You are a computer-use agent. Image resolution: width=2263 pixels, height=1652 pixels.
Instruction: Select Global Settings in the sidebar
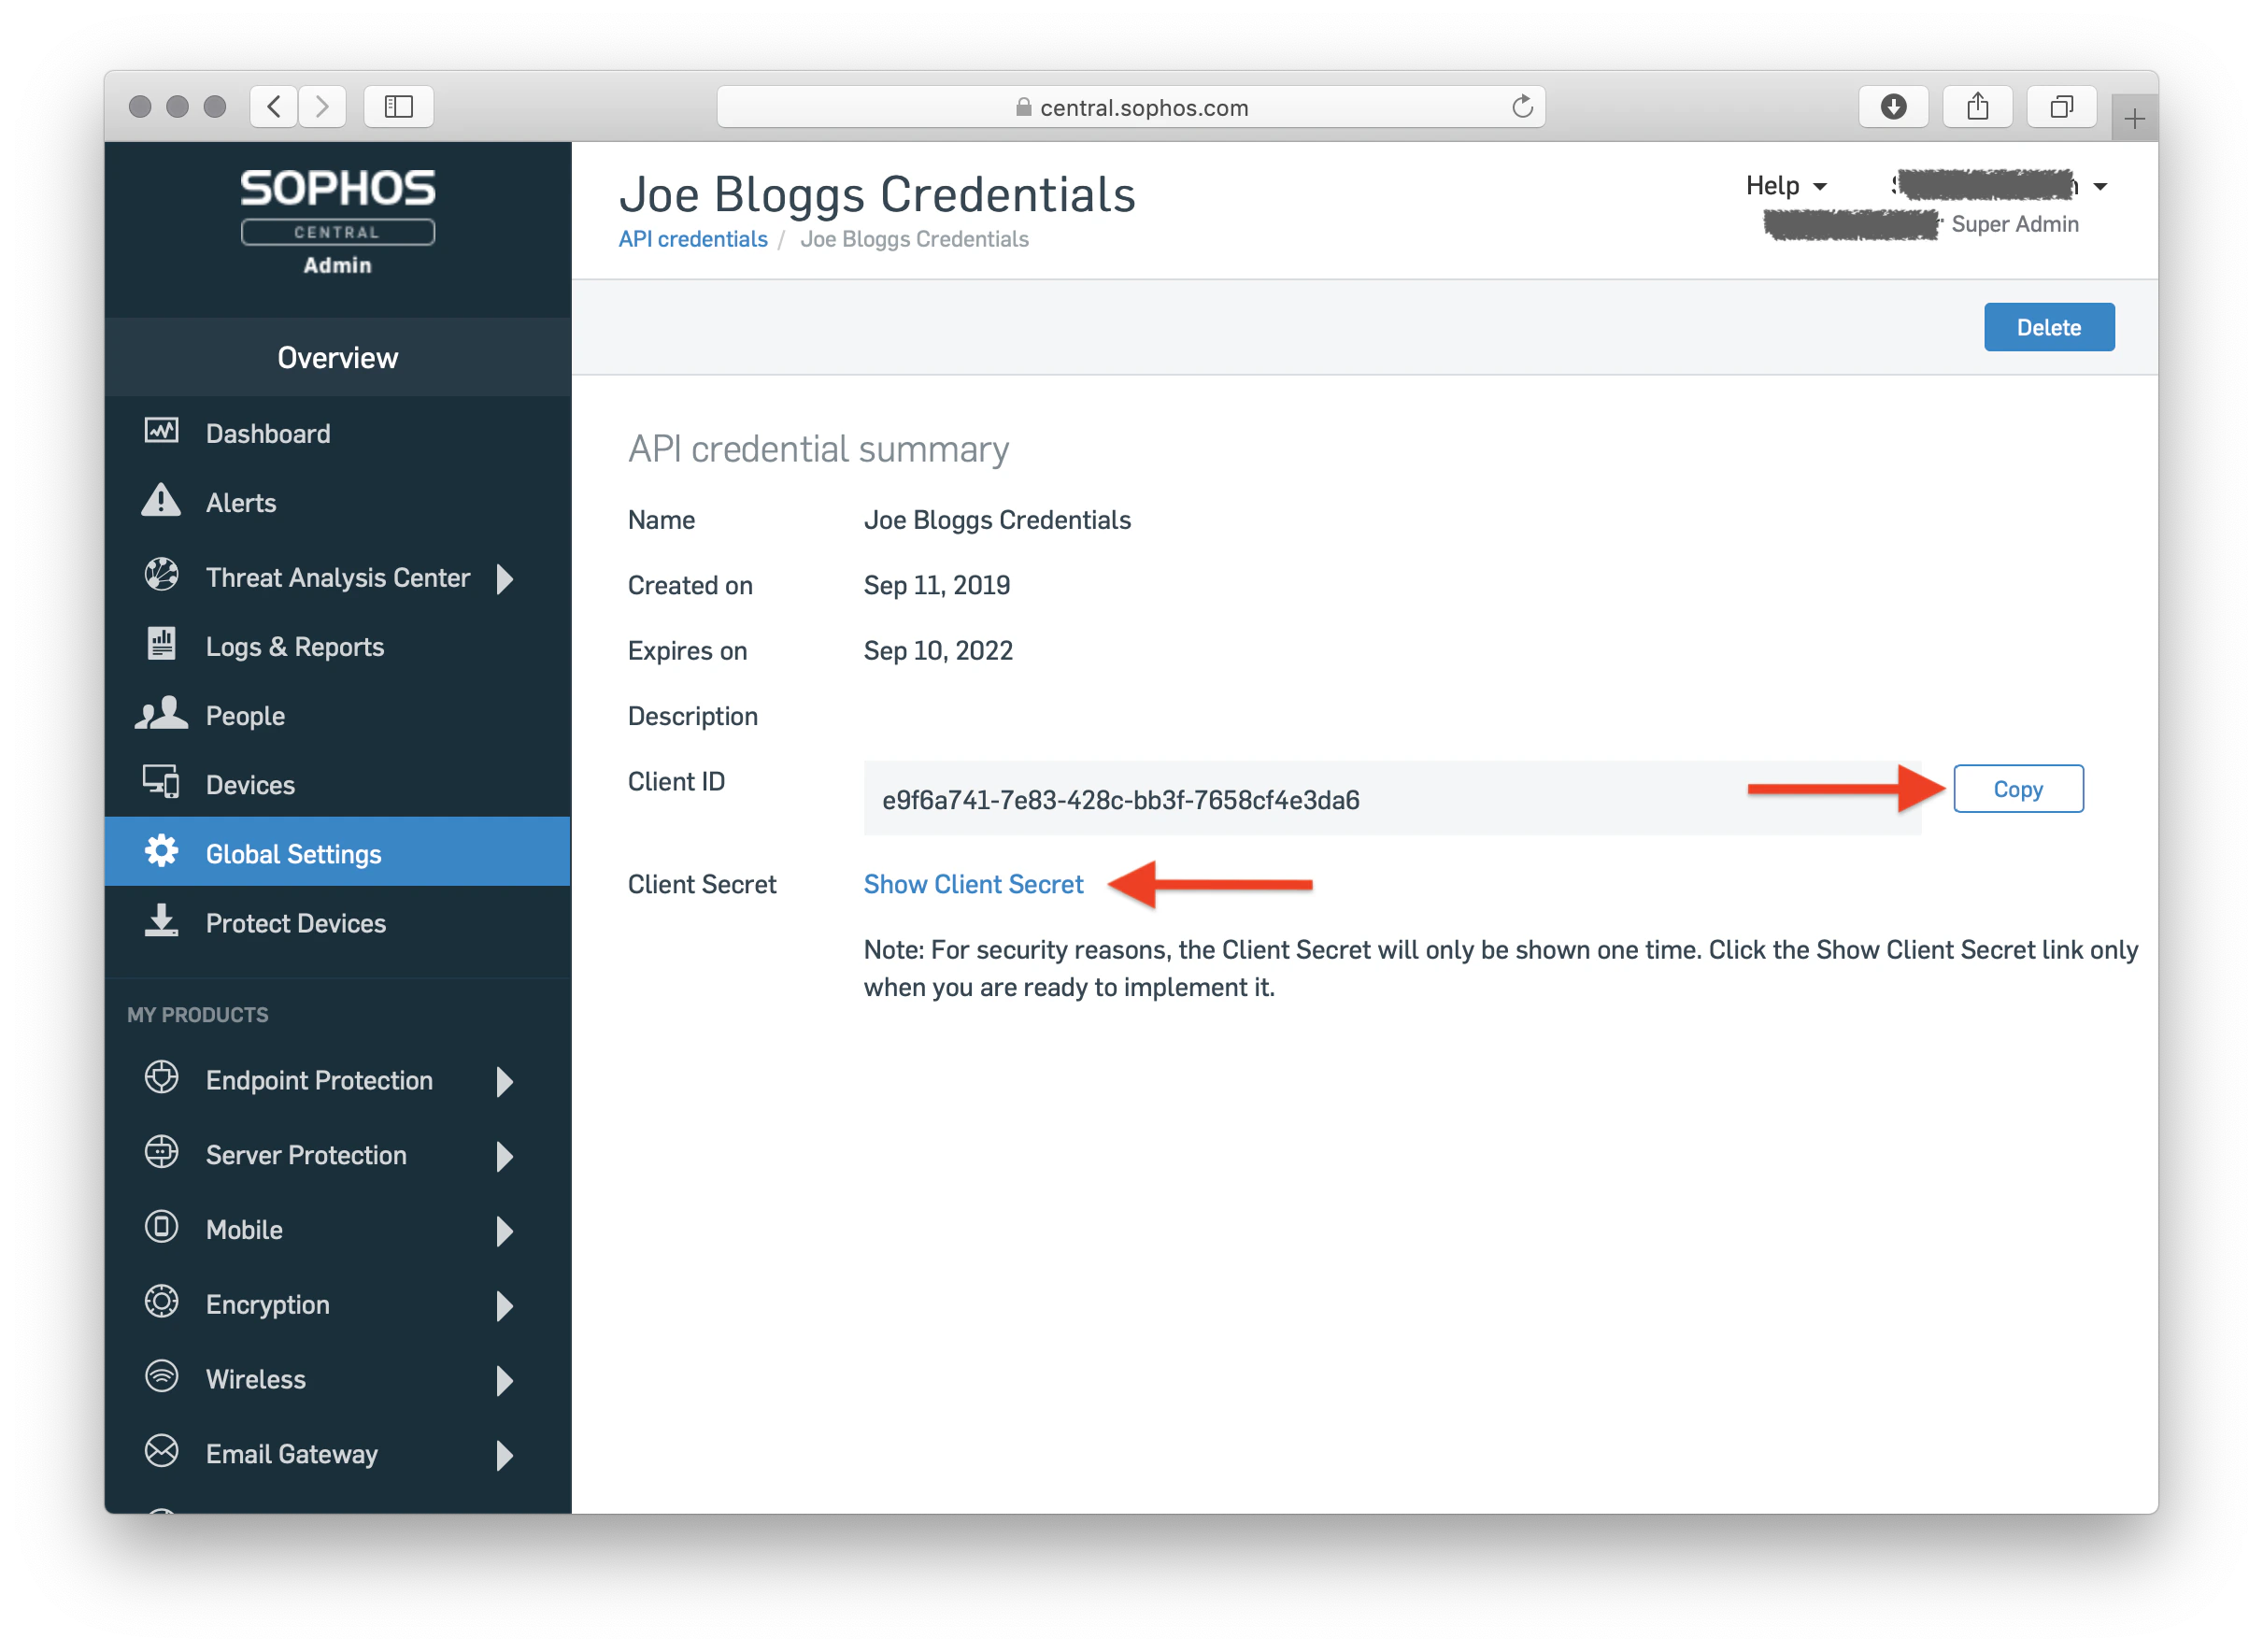pos(293,854)
